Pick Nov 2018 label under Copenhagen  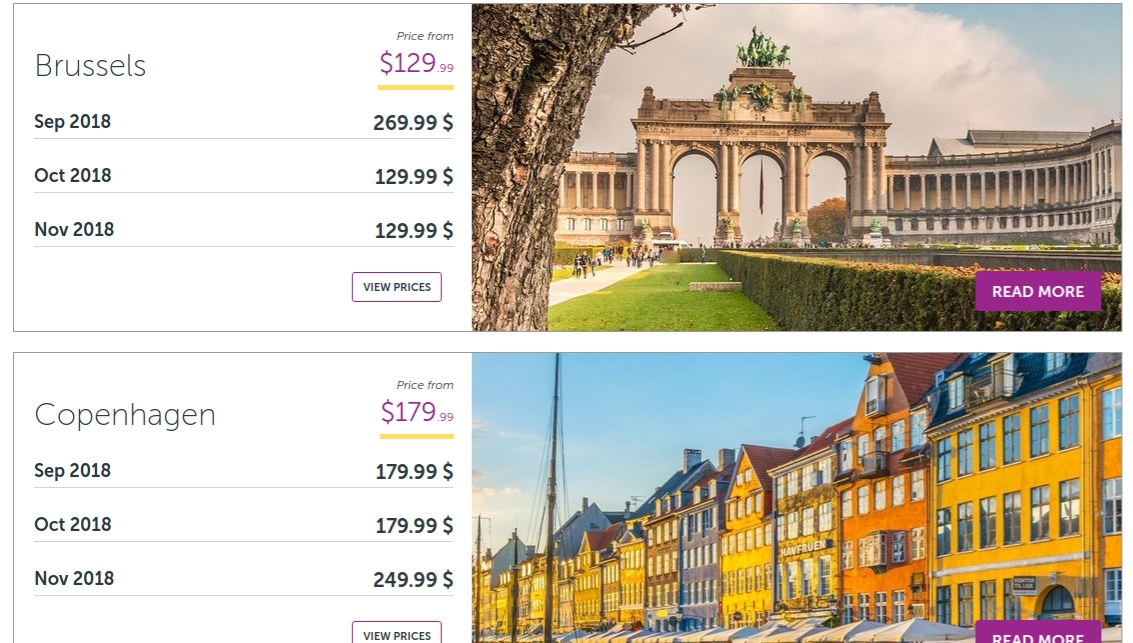pos(74,579)
